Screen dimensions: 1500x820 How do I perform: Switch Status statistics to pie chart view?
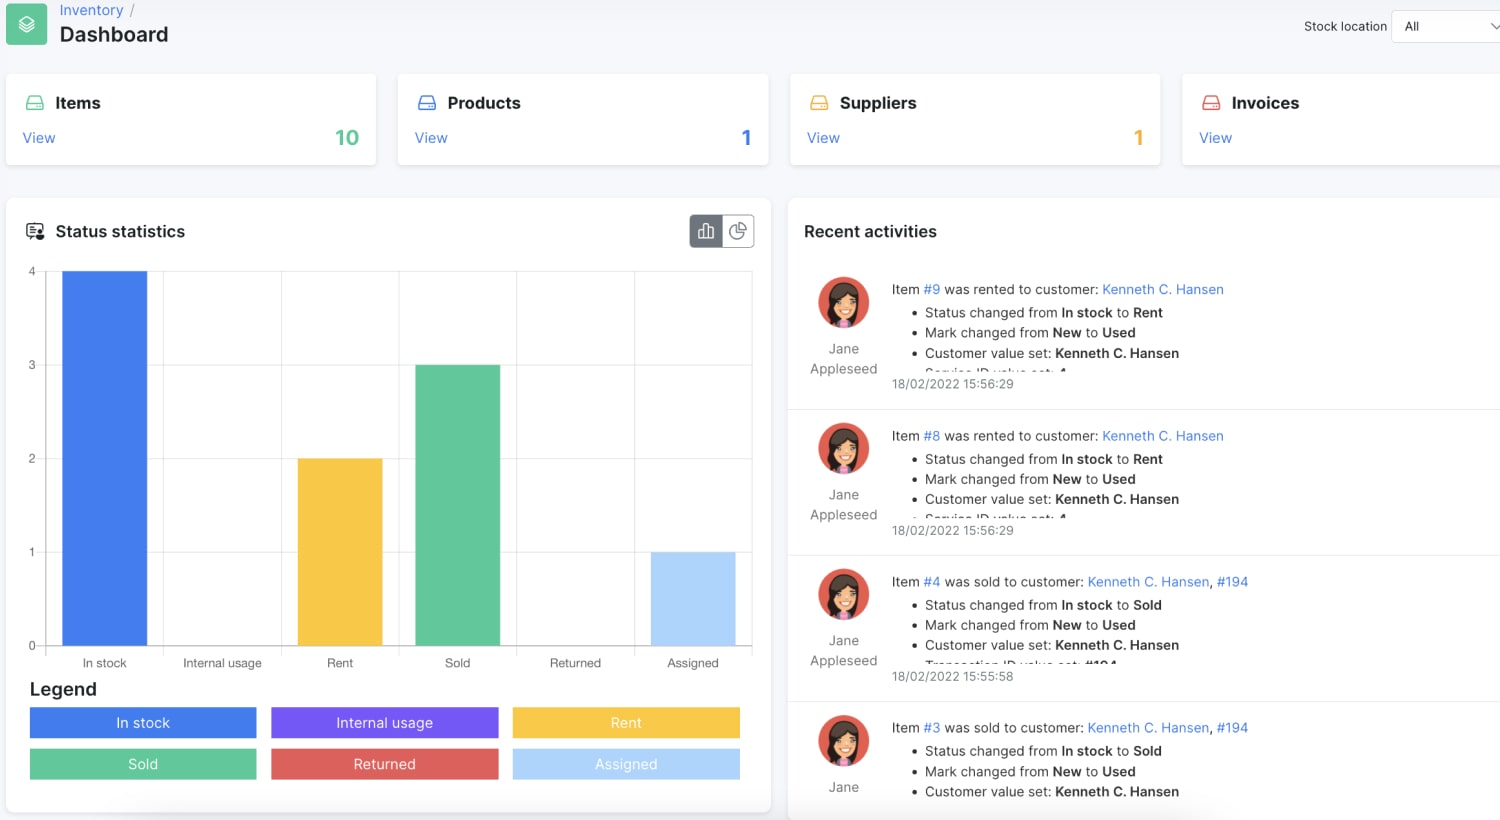738,230
